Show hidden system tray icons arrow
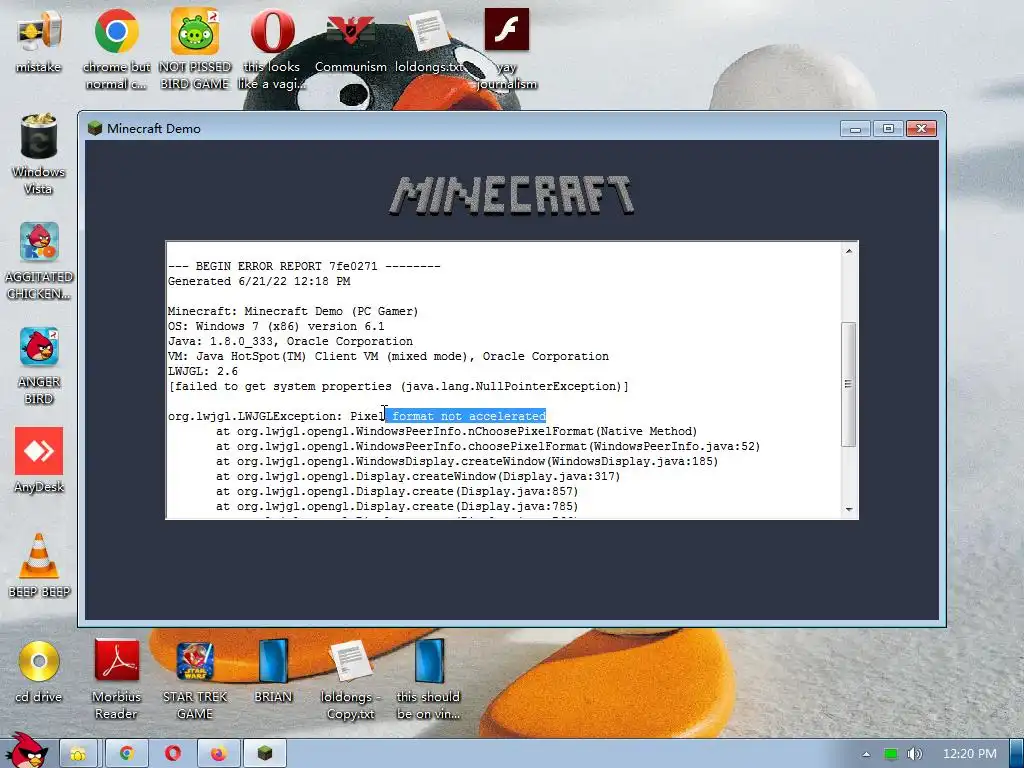 pyautogui.click(x=866, y=754)
